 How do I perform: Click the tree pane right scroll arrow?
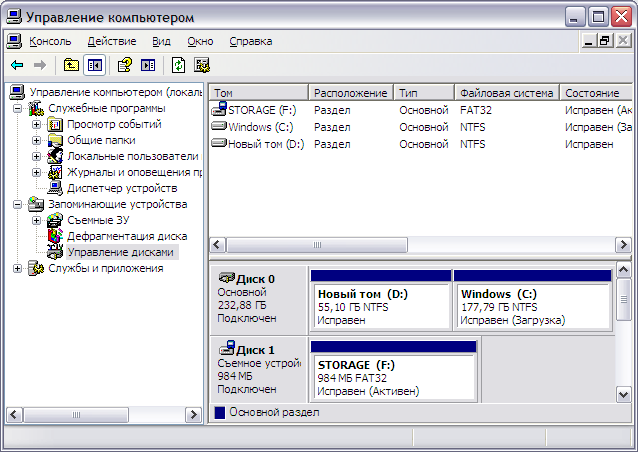point(193,415)
